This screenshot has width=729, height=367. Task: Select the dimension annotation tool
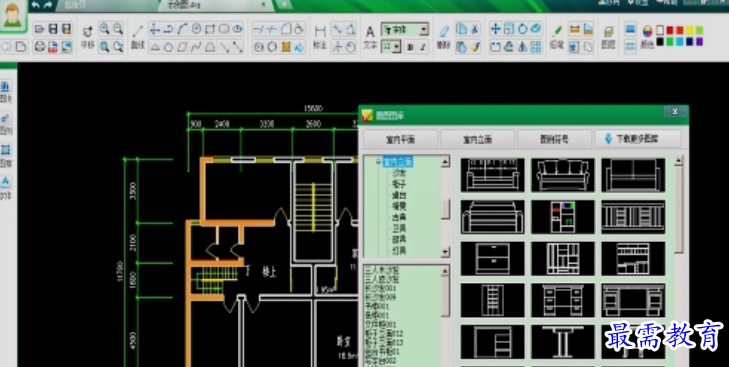(x=320, y=32)
